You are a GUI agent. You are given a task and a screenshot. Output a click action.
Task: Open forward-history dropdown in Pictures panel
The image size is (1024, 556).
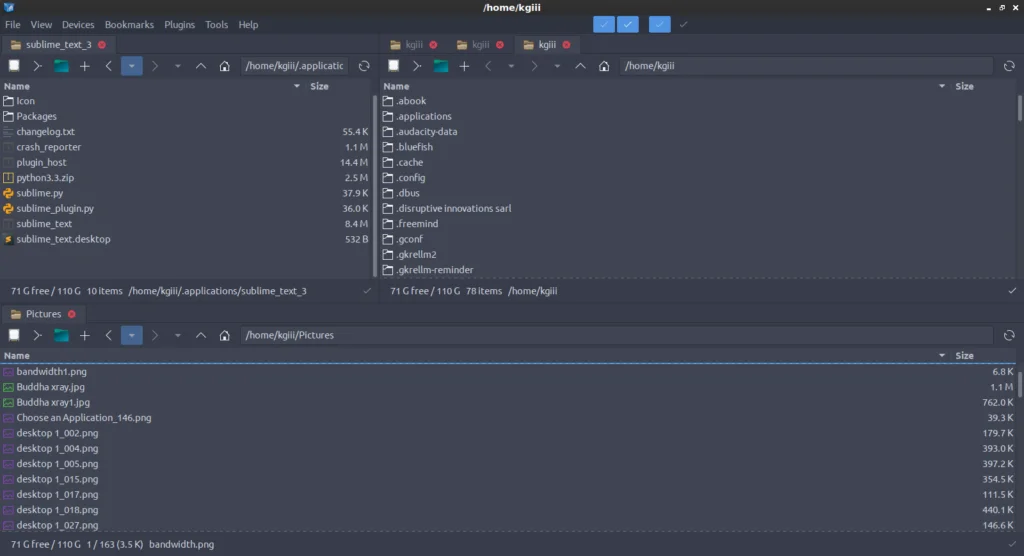[178, 335]
